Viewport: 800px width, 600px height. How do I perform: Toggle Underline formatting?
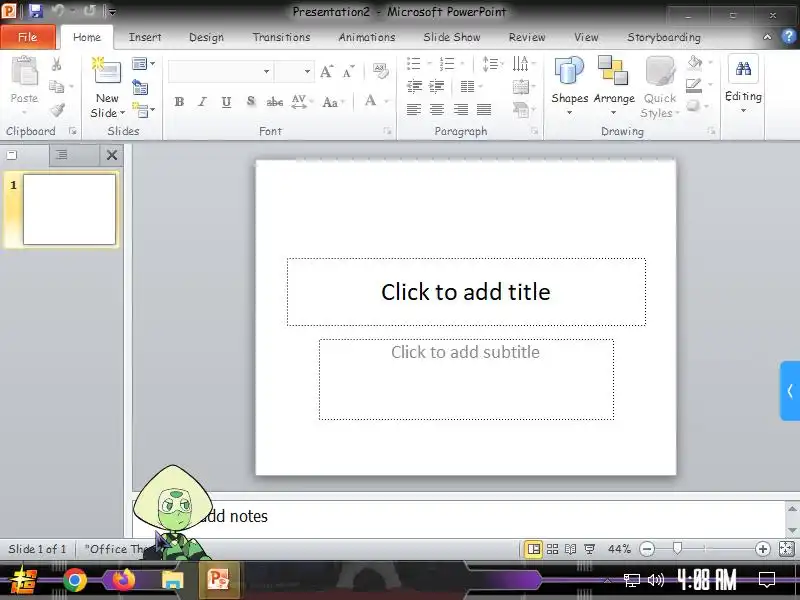pyautogui.click(x=226, y=102)
